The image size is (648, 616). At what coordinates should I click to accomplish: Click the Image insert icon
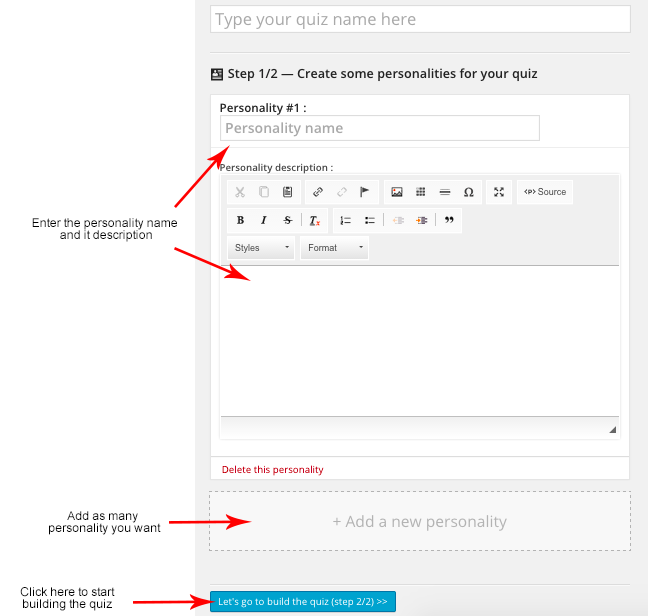(397, 192)
